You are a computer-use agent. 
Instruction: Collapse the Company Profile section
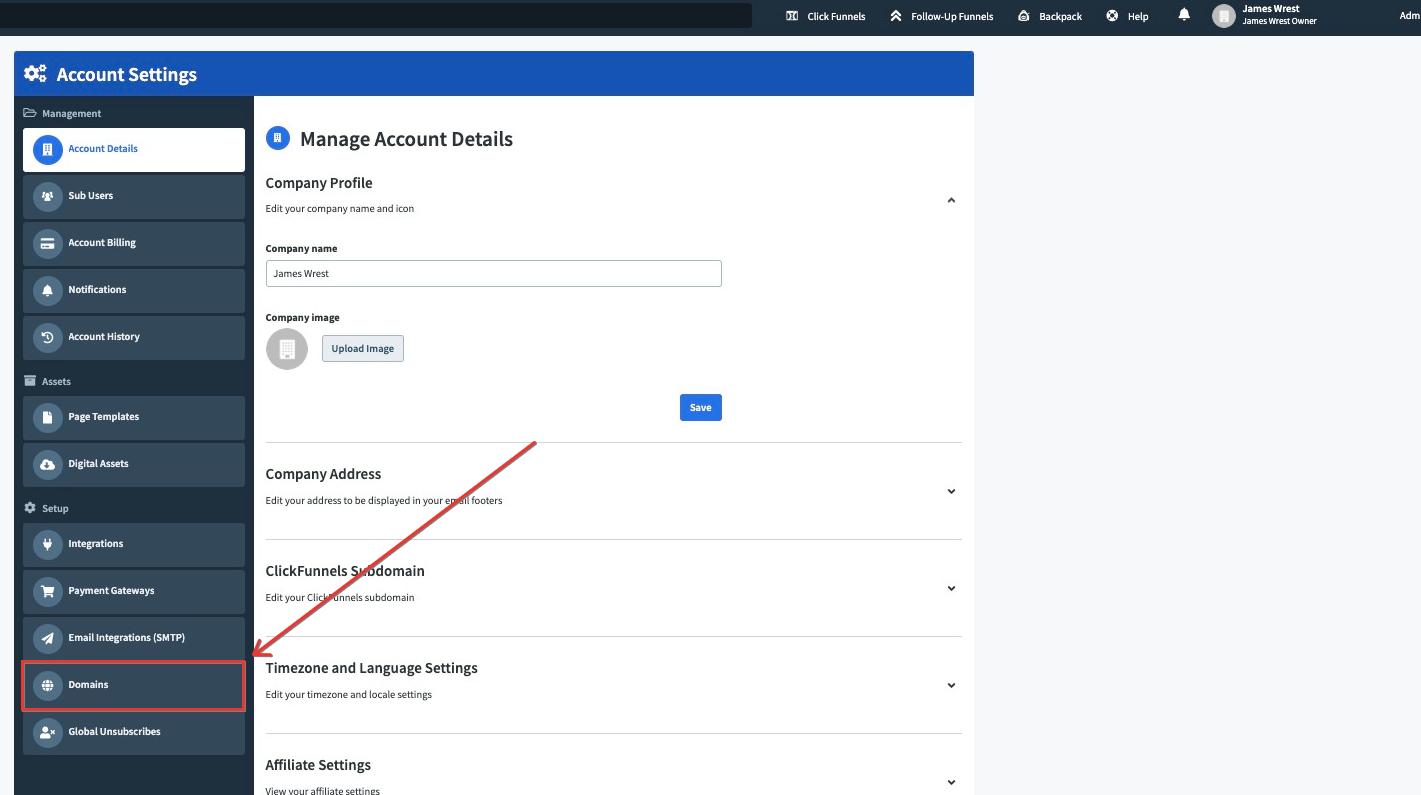click(951, 200)
